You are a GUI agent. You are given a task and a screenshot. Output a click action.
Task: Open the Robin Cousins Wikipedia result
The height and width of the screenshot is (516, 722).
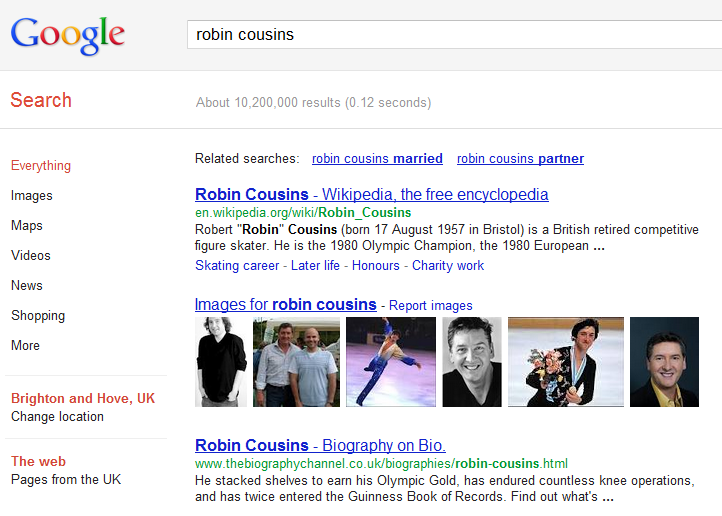[x=371, y=194]
